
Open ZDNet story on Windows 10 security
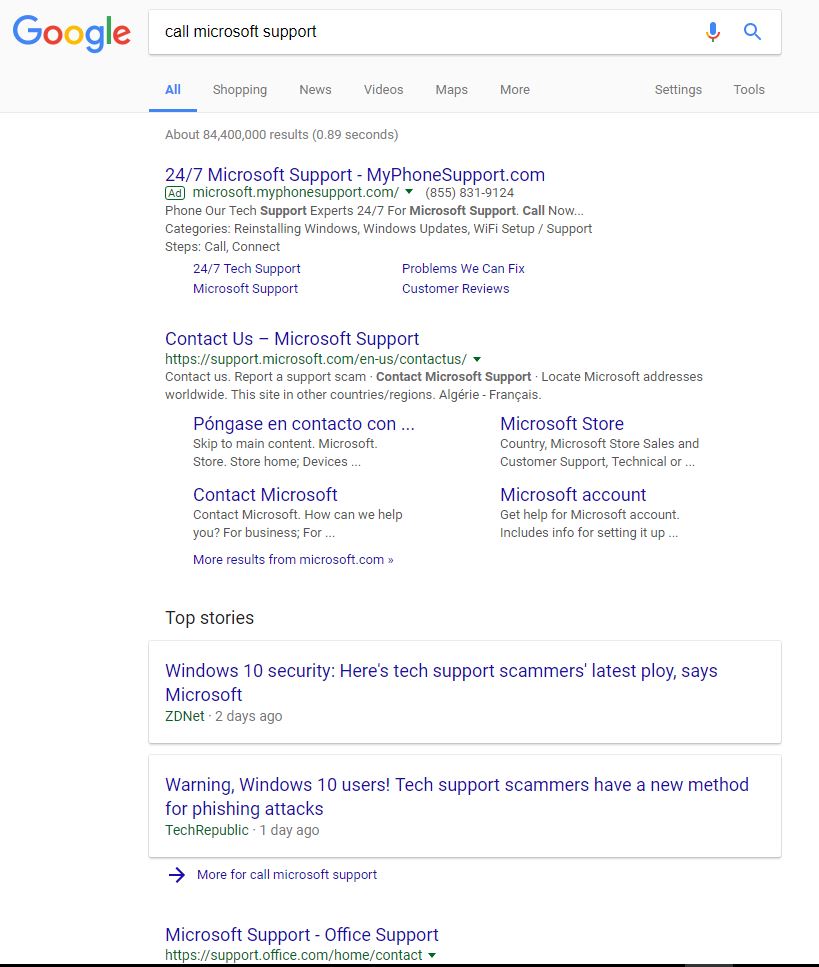(442, 682)
